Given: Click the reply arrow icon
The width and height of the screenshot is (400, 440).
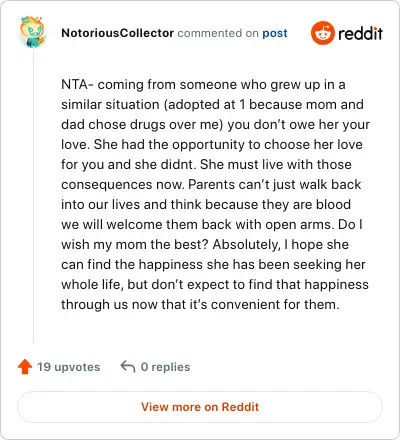Looking at the screenshot, I should (x=128, y=366).
